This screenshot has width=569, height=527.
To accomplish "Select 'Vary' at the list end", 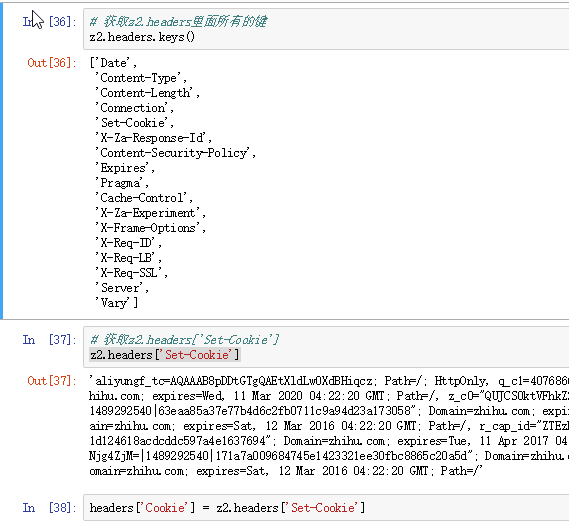I will (112, 303).
